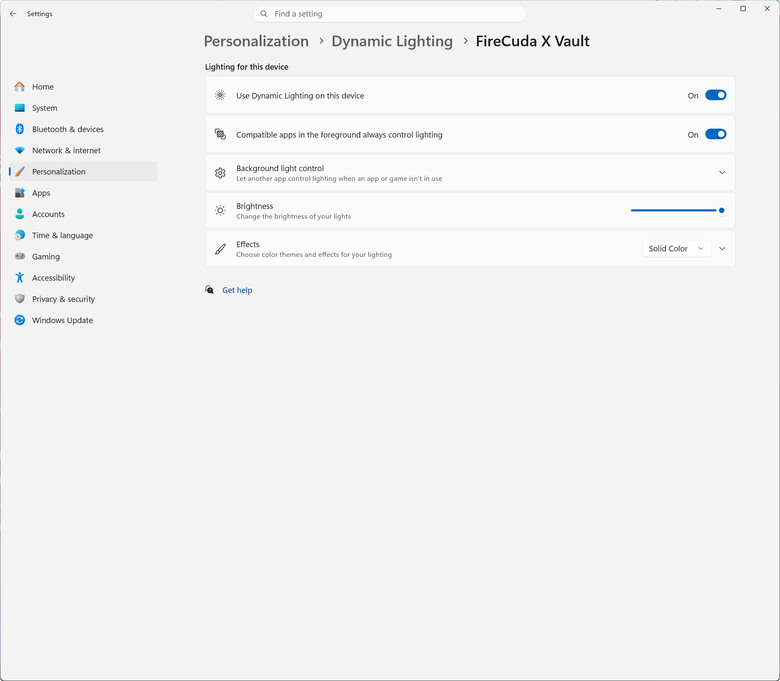Click the Personalization paintbrush icon
Image resolution: width=780 pixels, height=681 pixels.
click(19, 172)
